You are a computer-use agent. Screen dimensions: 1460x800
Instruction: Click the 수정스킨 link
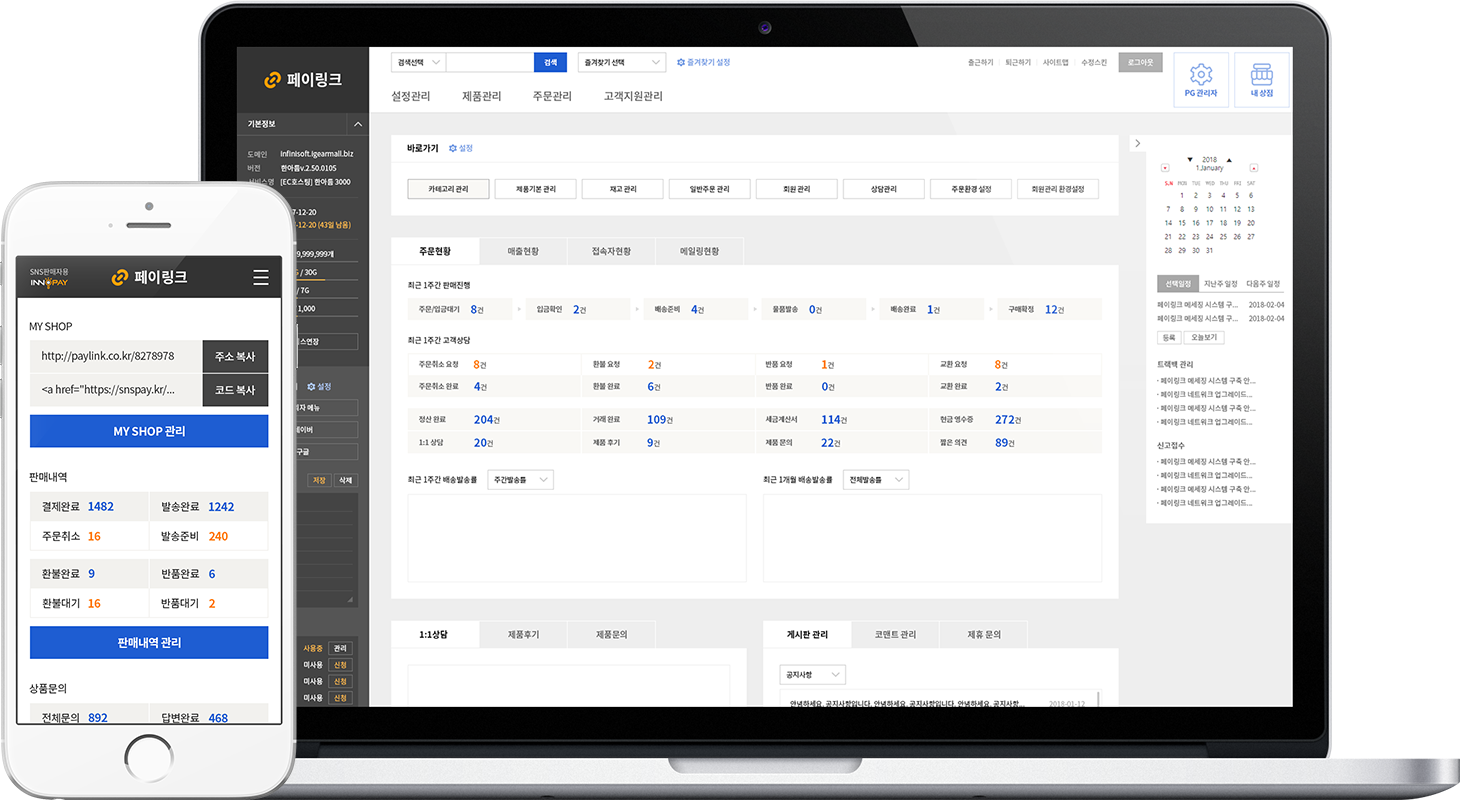tap(1094, 62)
